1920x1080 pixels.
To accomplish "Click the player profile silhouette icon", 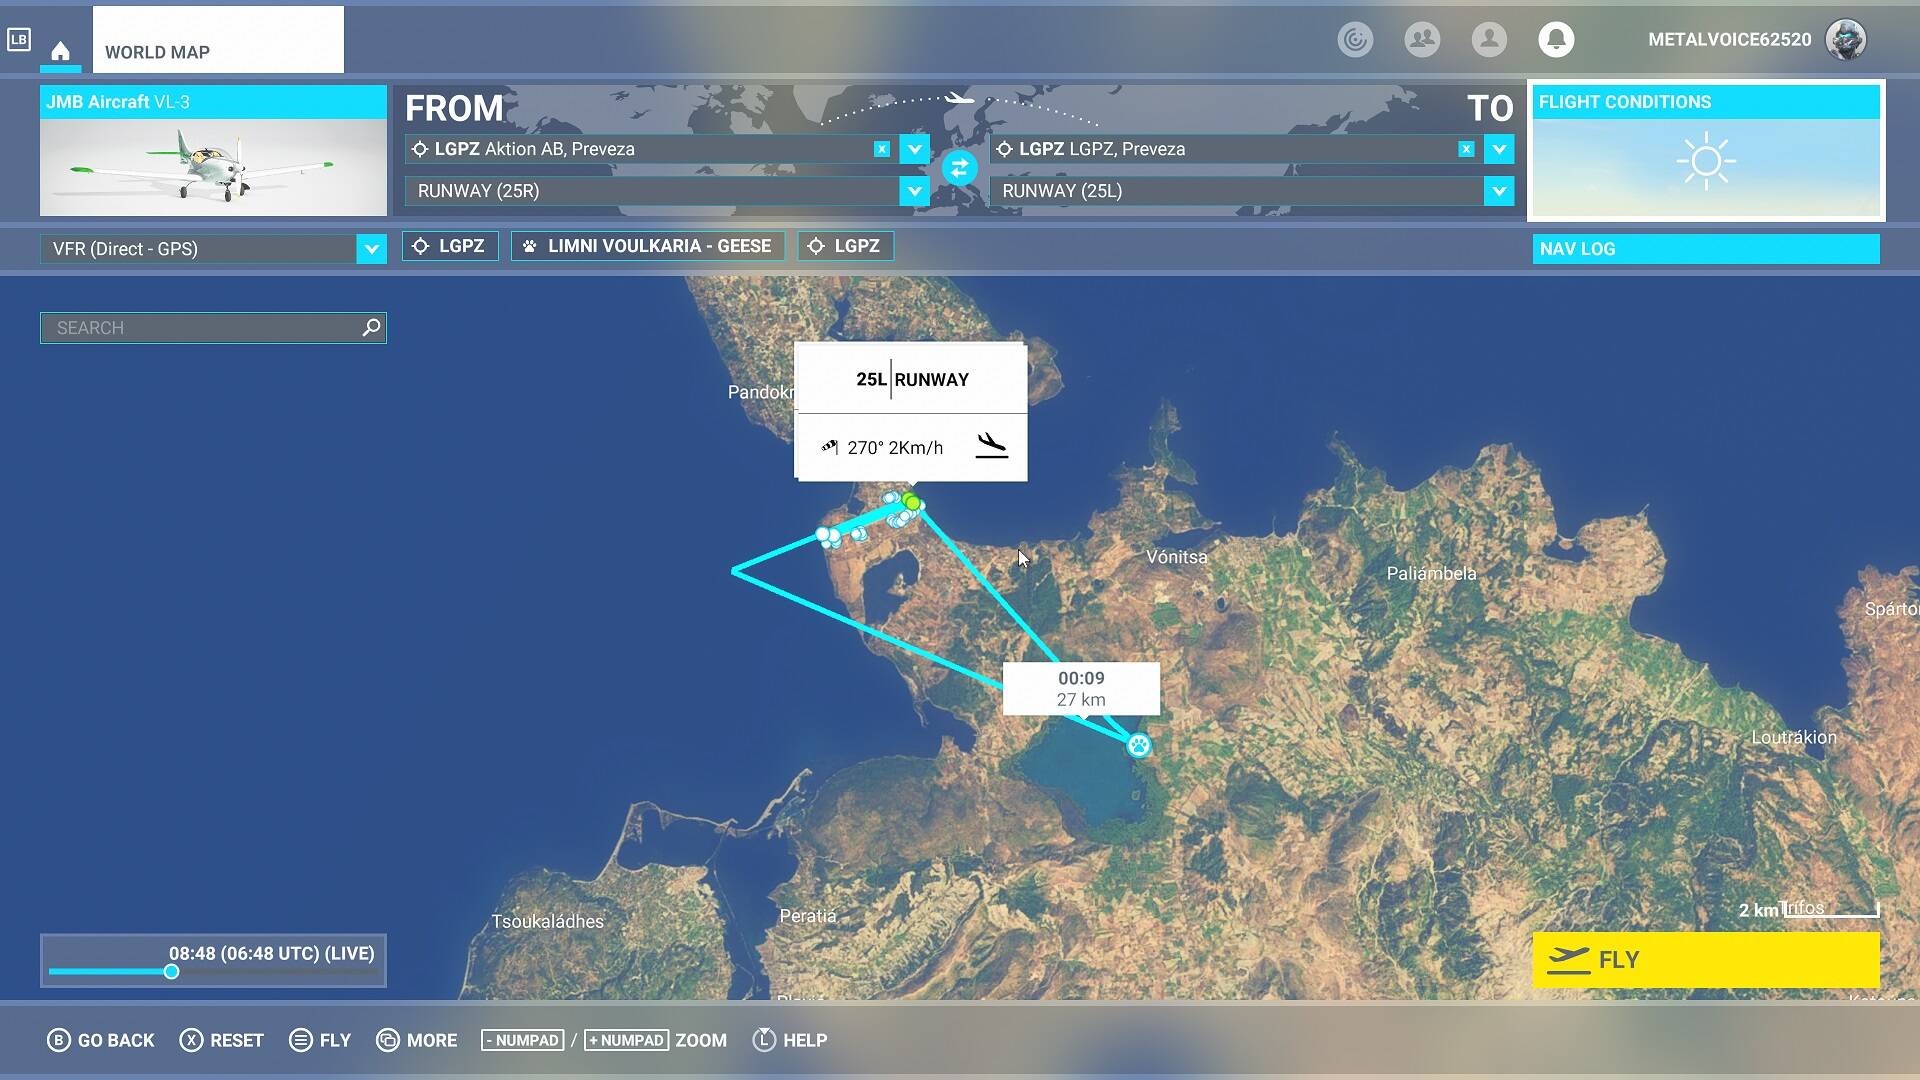I will click(x=1489, y=39).
